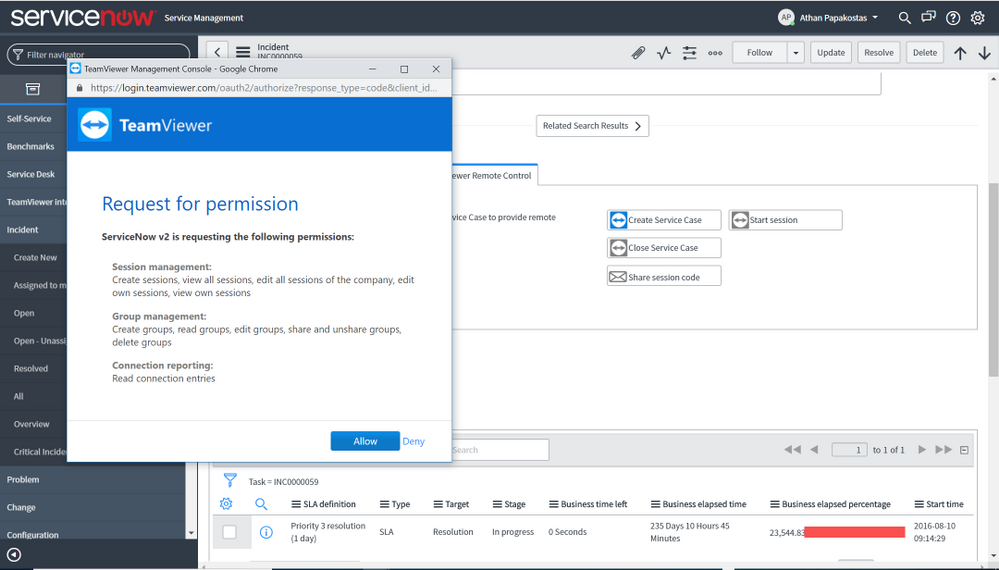The height and width of the screenshot is (570, 999).
Task: Click the Delete button
Action: click(x=924, y=53)
